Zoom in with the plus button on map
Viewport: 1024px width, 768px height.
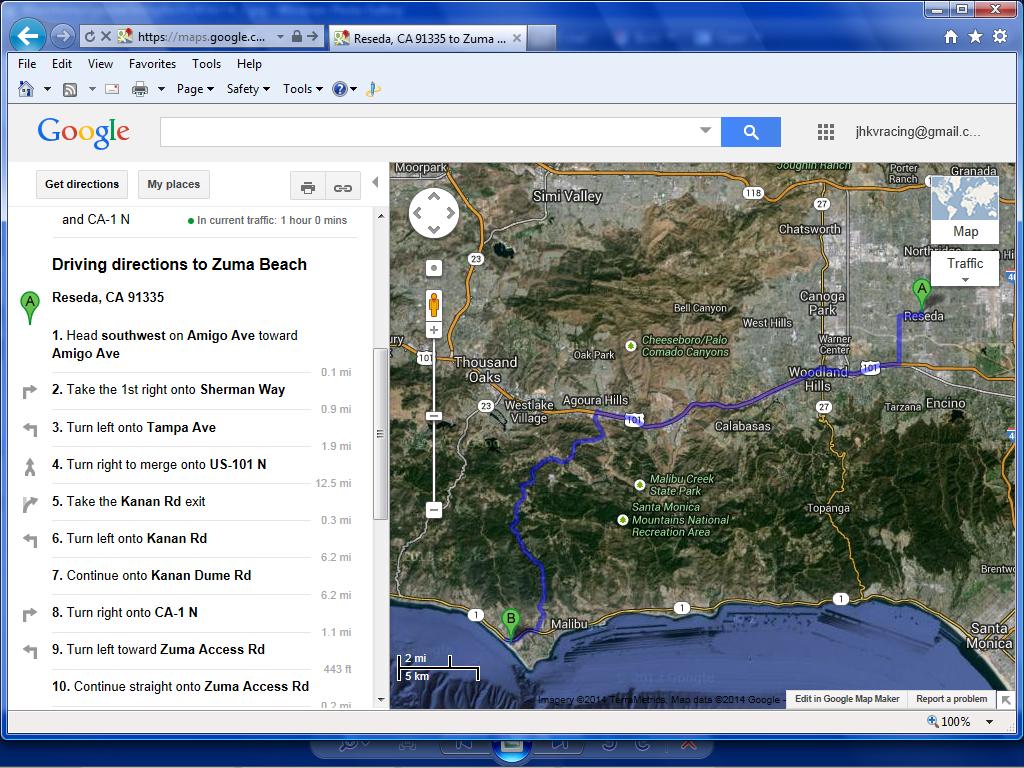tap(434, 330)
